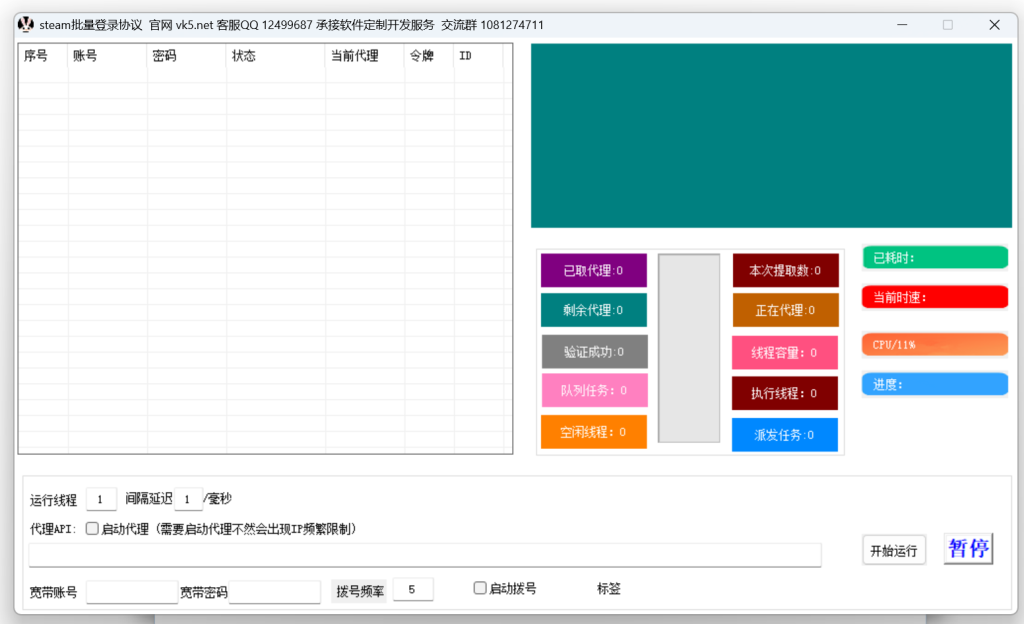Image resolution: width=1024 pixels, height=624 pixels.
Task: Click the app icon in title bar
Action: click(25, 25)
